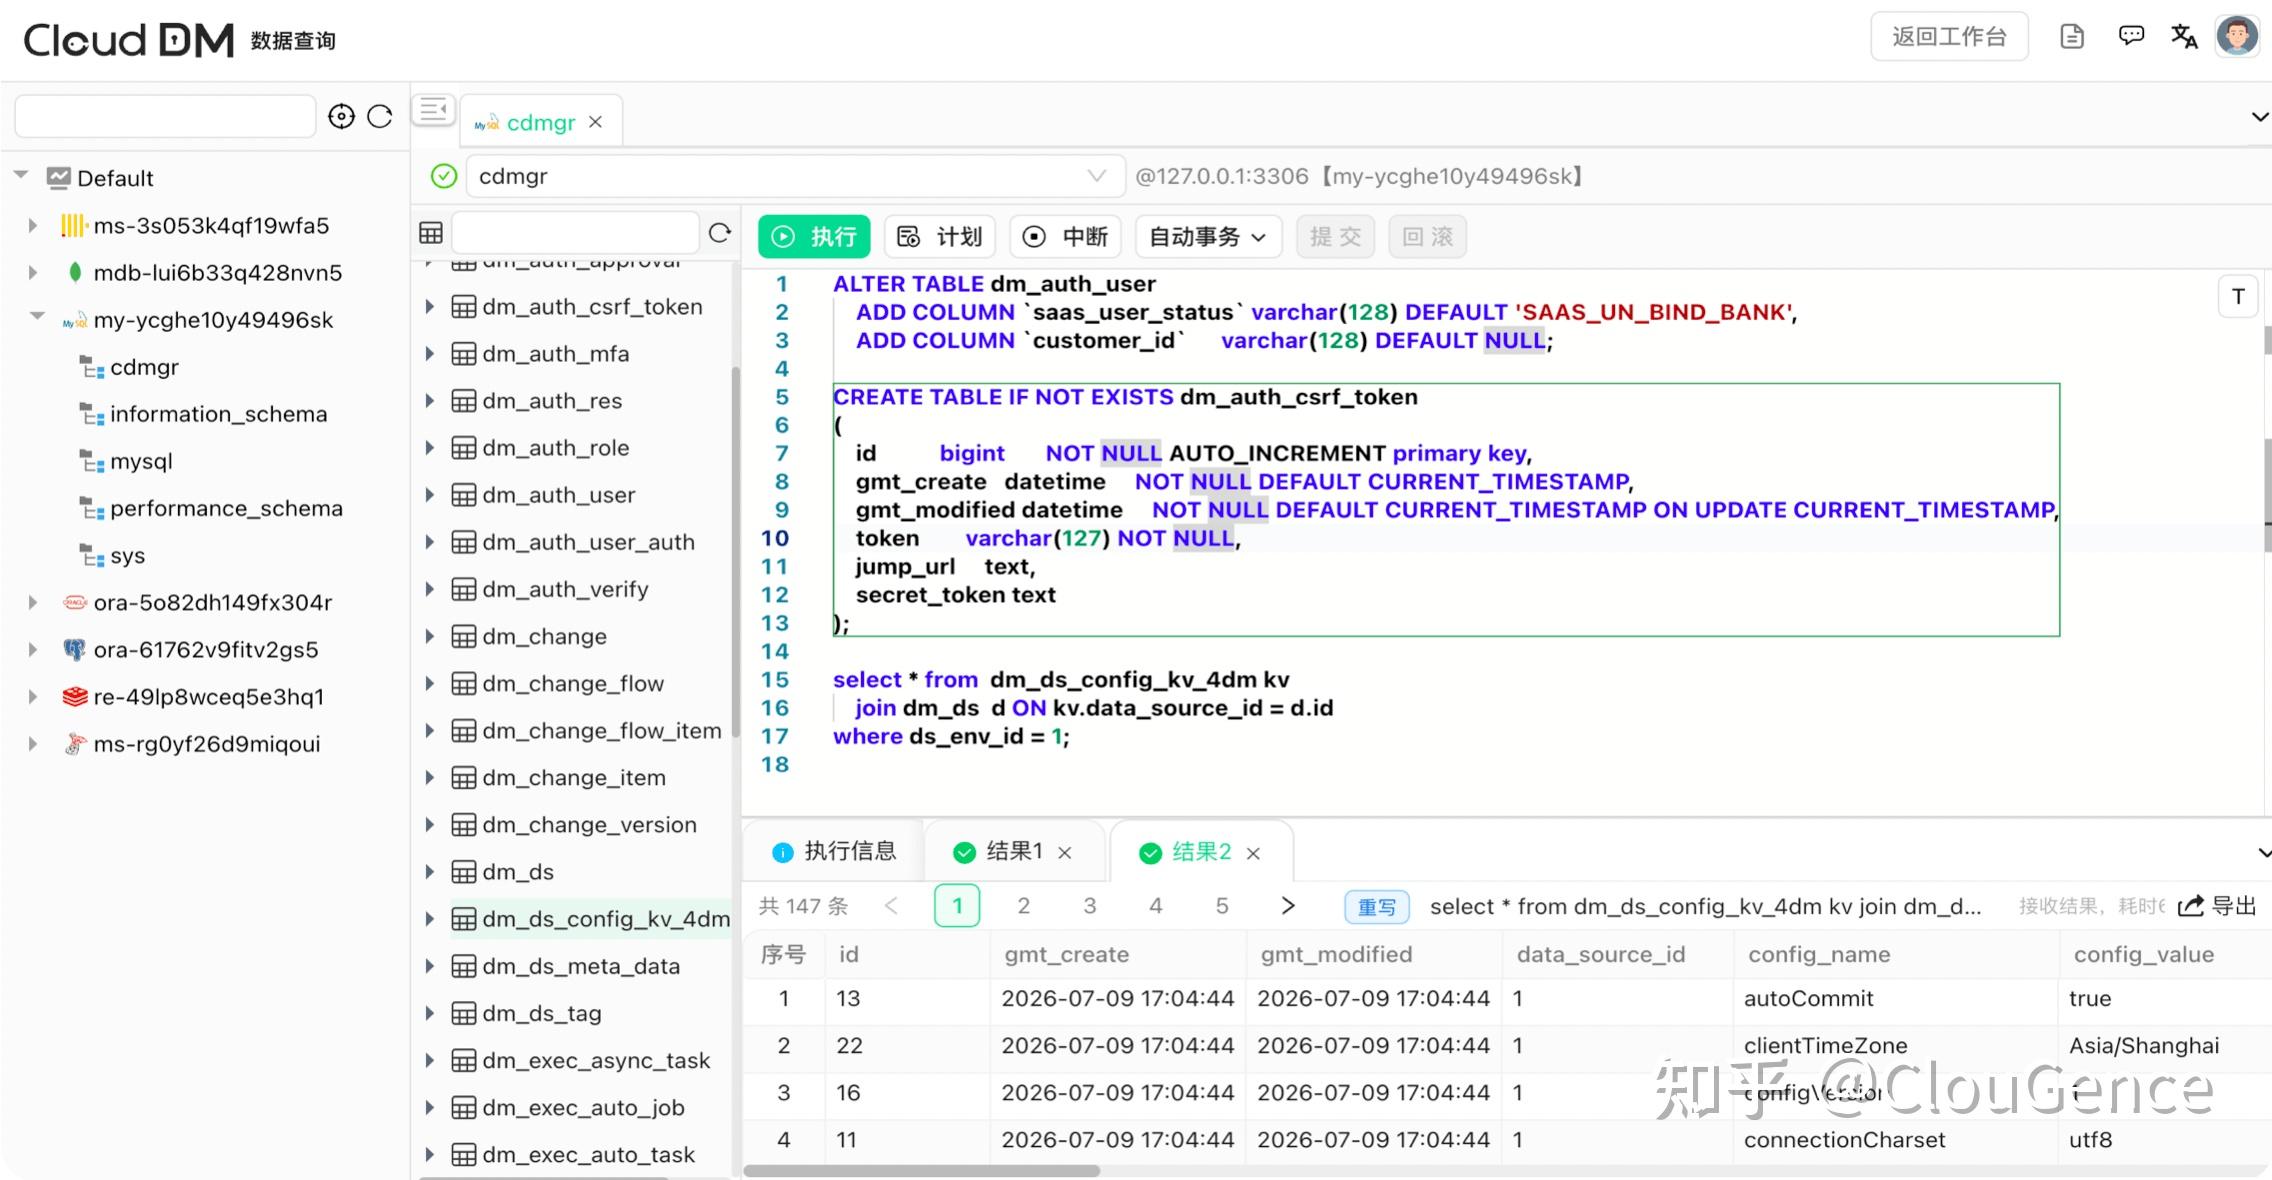
Task: Collapse the Default environment group
Action: [x=21, y=175]
